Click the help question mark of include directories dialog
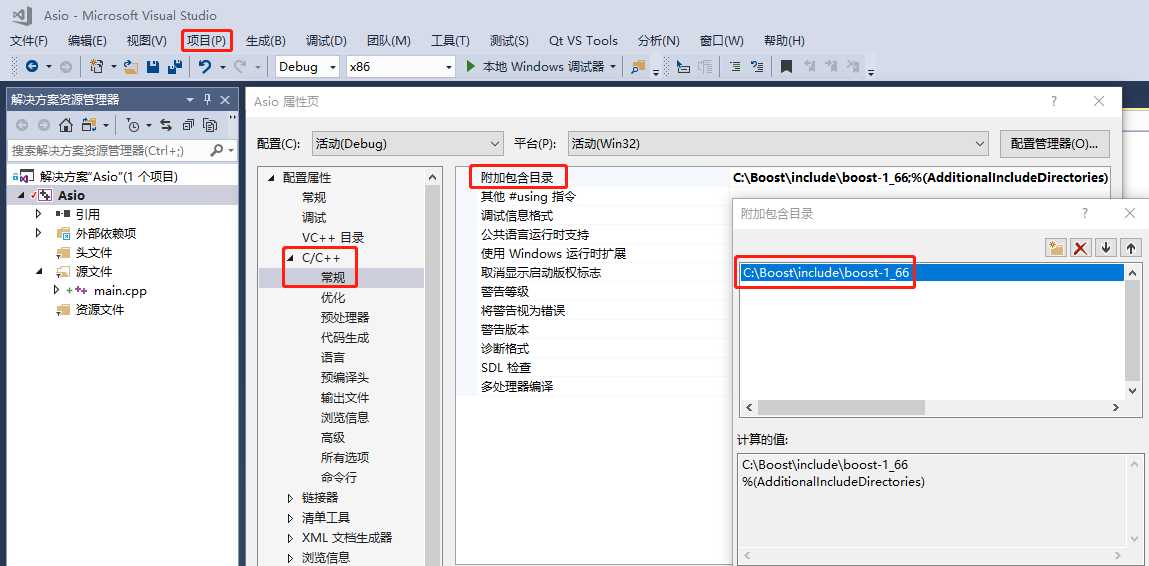 coord(1085,213)
